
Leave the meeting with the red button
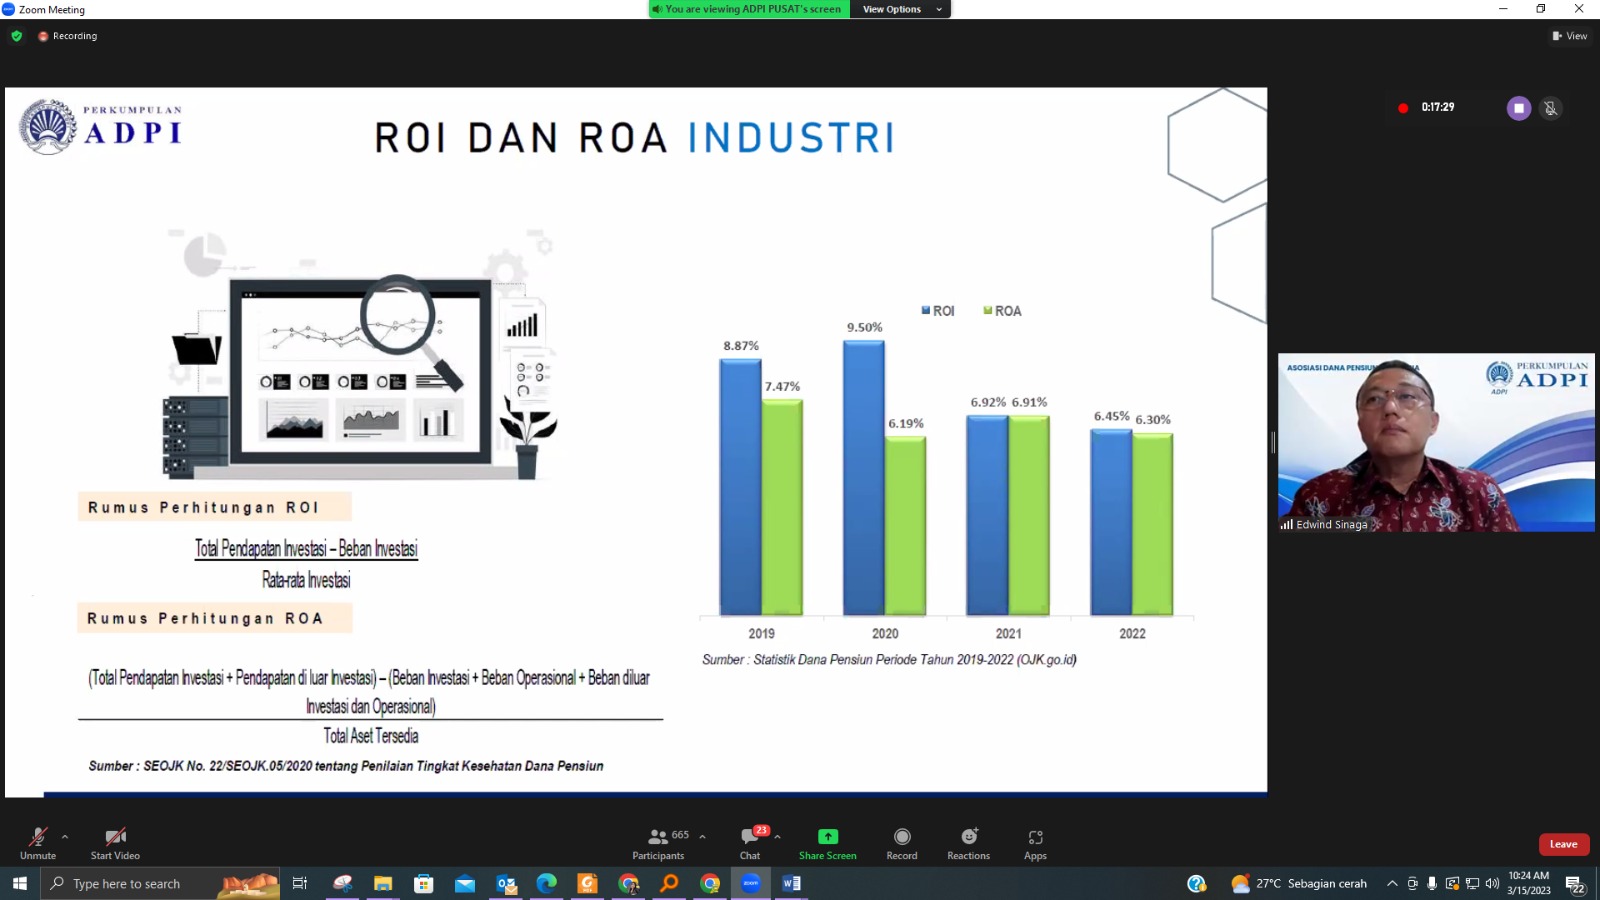pos(1563,844)
